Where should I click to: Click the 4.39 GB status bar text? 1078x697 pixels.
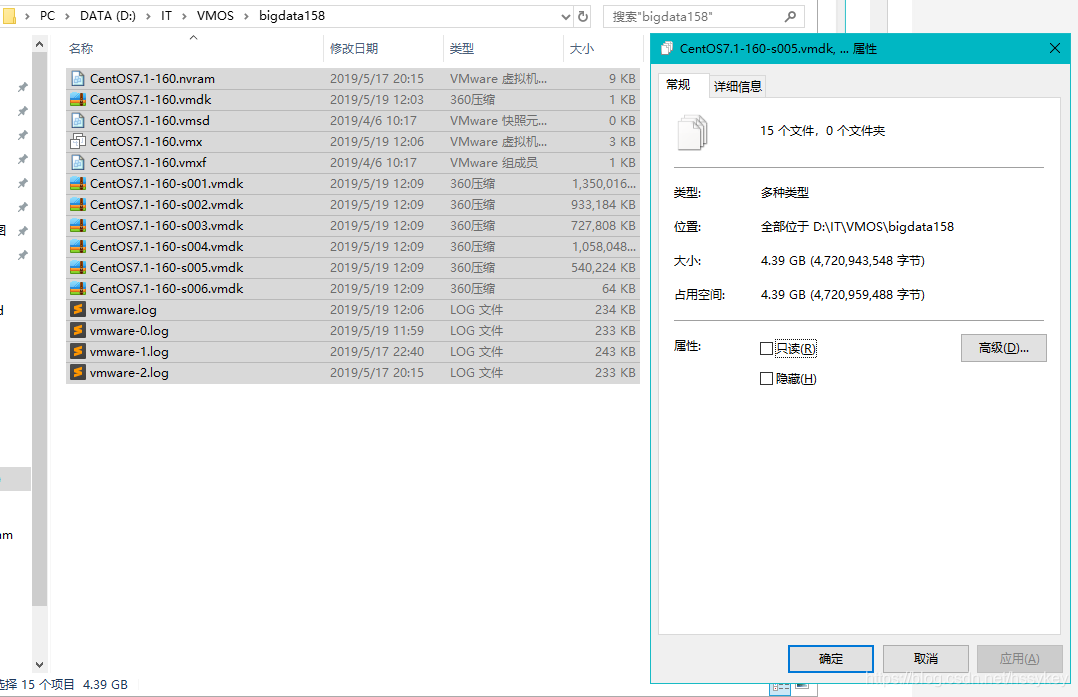pos(105,685)
